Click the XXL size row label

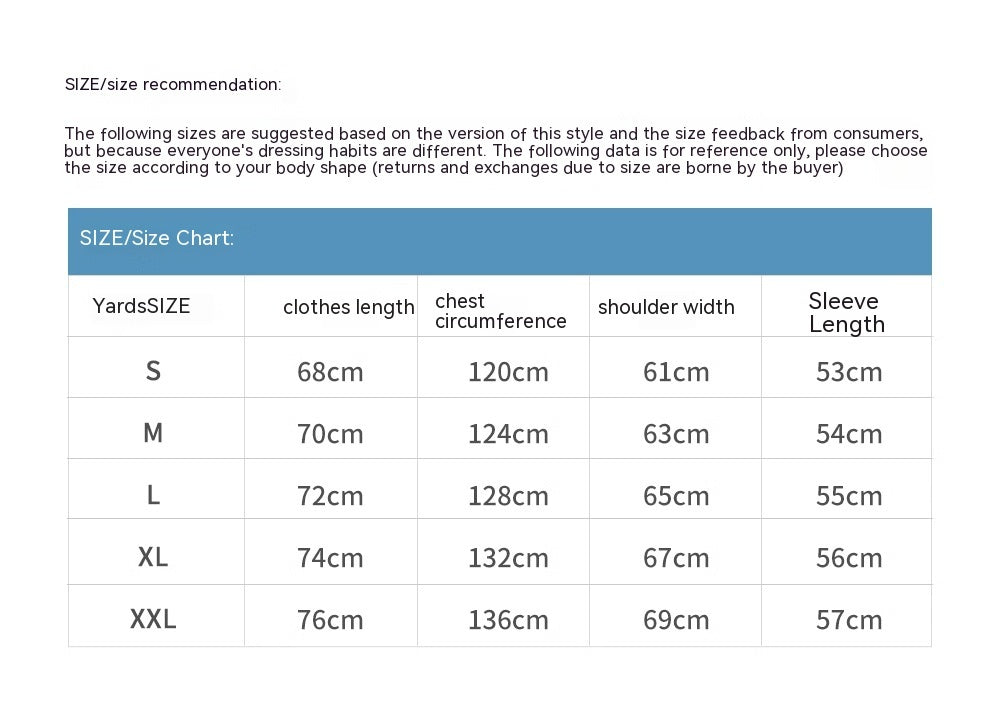coord(153,619)
